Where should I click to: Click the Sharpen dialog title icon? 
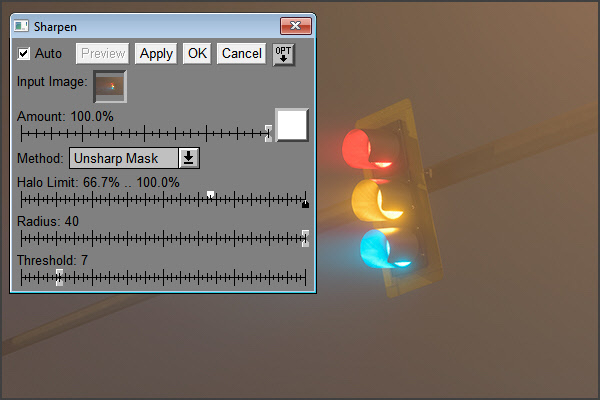coord(21,26)
